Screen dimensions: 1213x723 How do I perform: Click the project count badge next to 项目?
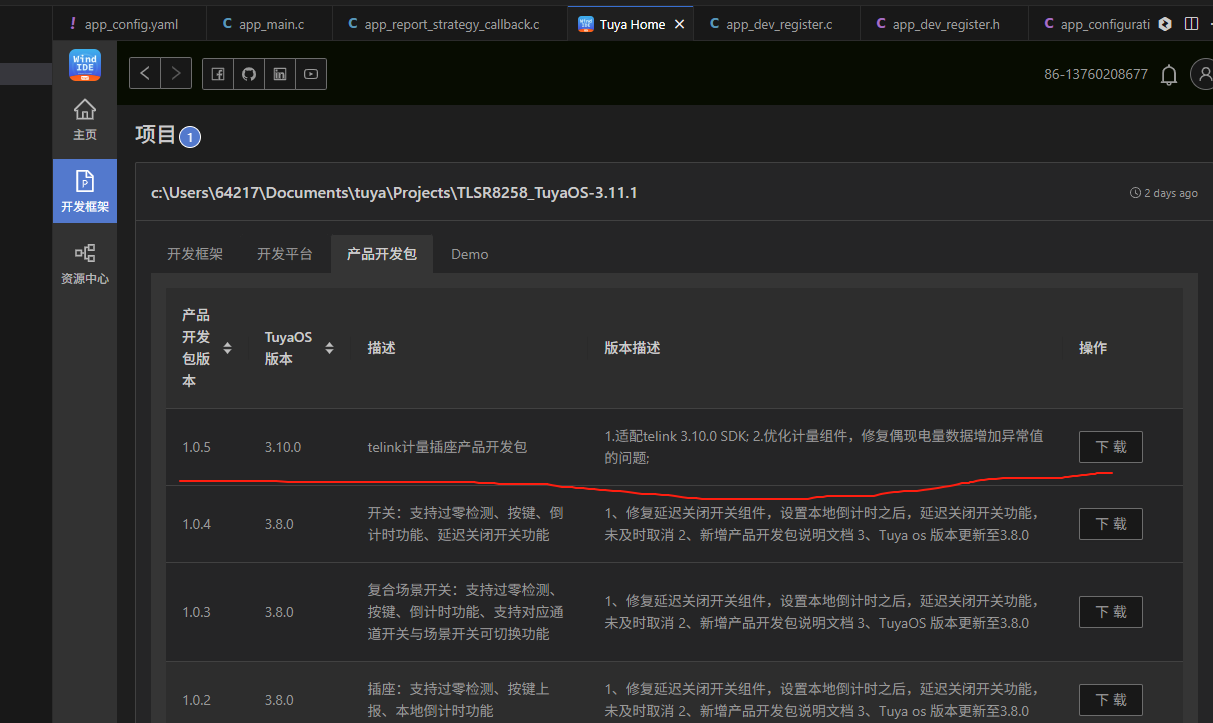190,137
